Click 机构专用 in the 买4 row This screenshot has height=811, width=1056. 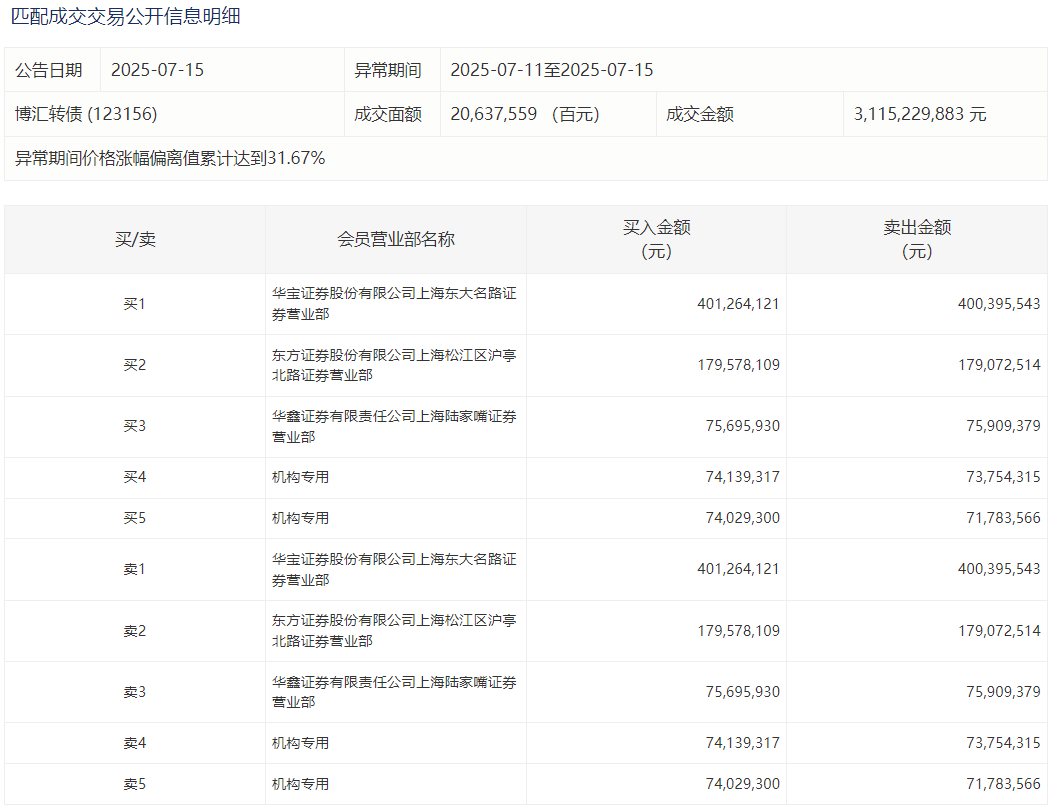[x=300, y=478]
